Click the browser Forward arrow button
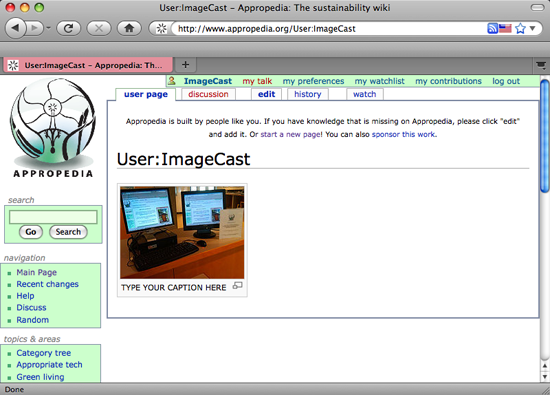Image resolution: width=550 pixels, height=395 pixels. pyautogui.click(x=35, y=28)
